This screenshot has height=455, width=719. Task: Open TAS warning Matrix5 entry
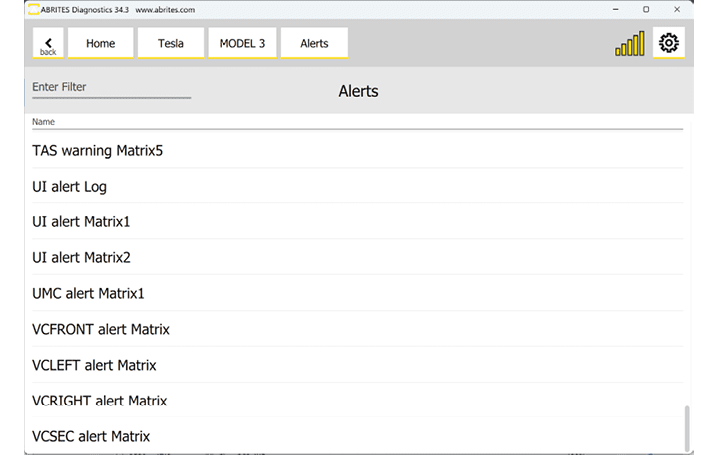click(x=97, y=151)
